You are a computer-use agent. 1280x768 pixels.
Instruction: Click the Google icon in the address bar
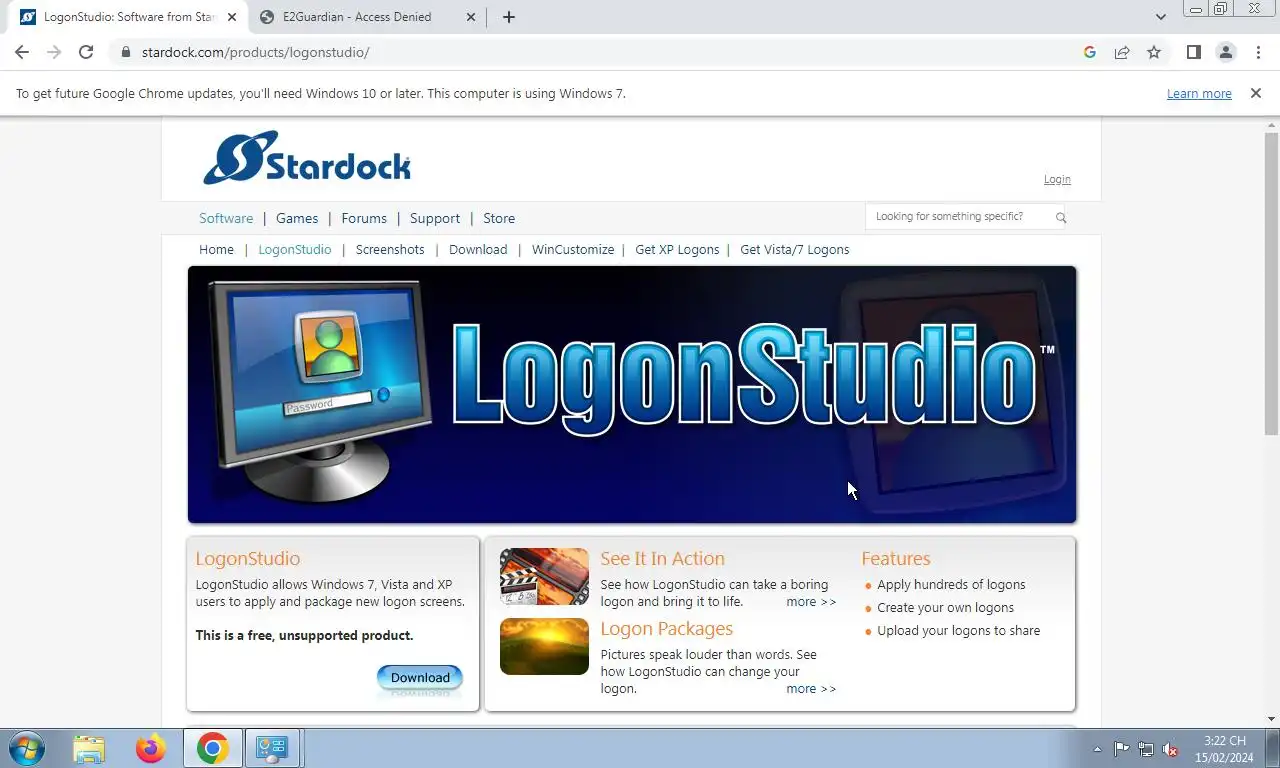(1090, 52)
